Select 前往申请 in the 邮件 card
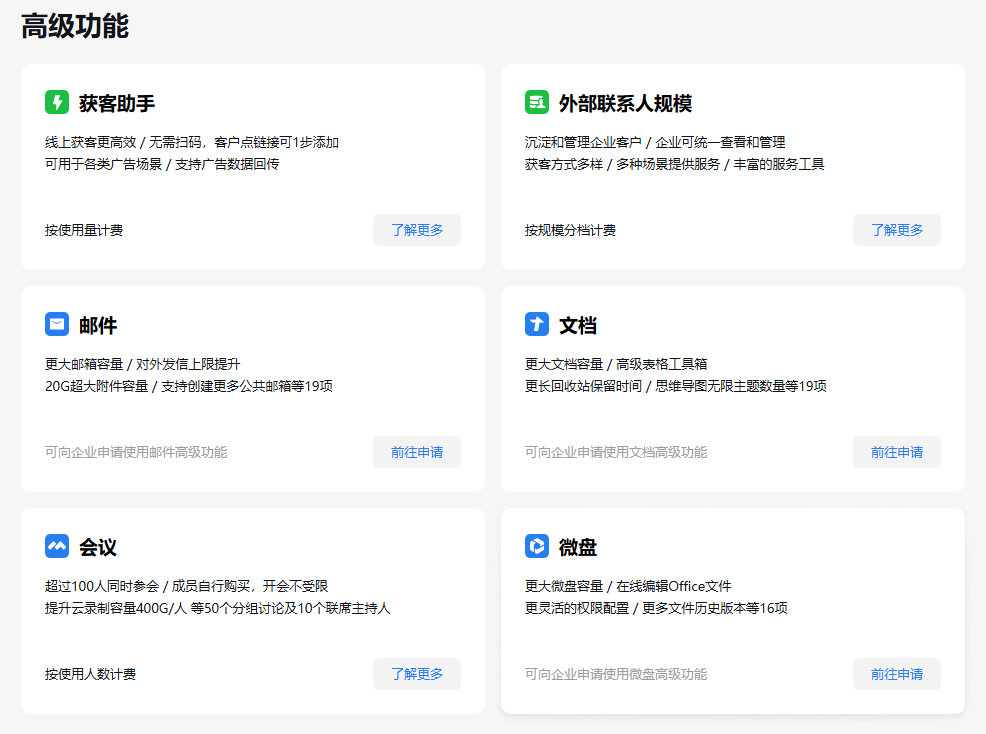The width and height of the screenshot is (986, 734). pyautogui.click(x=417, y=452)
